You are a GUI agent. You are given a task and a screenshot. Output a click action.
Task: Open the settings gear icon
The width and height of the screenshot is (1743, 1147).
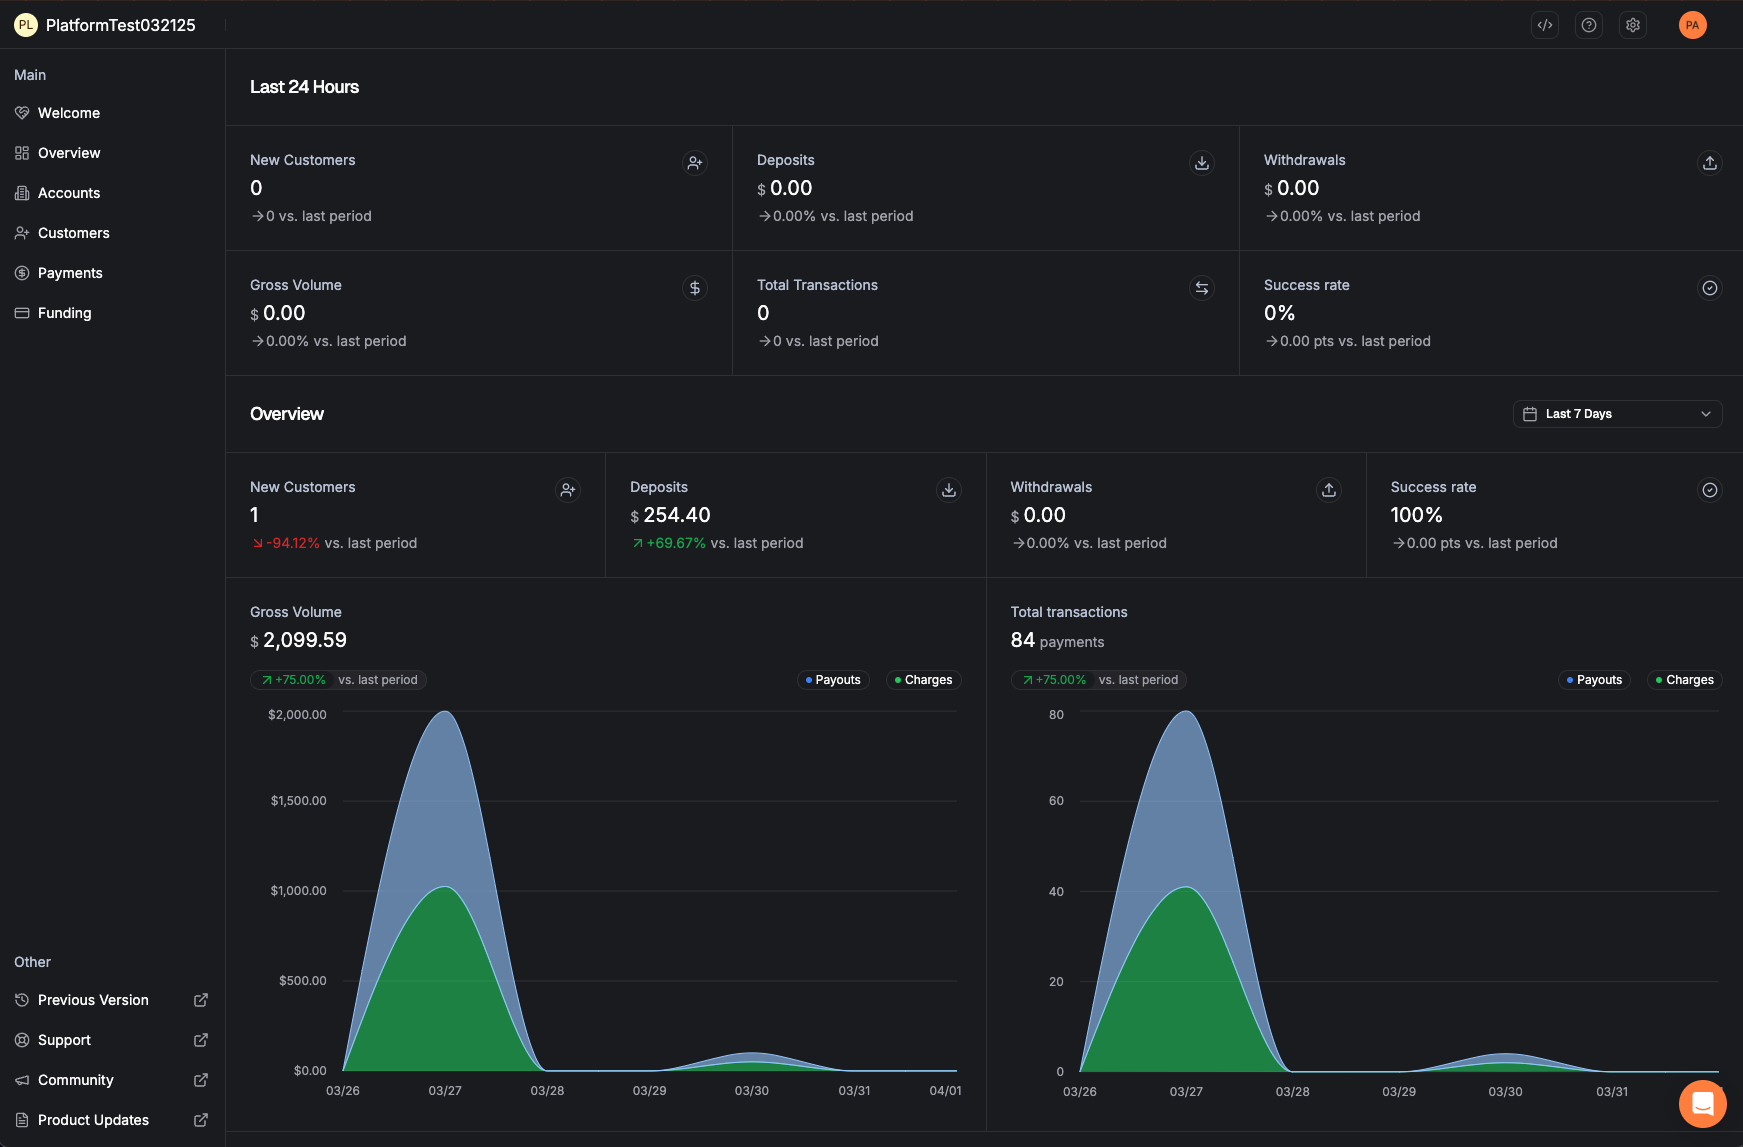[x=1632, y=25]
